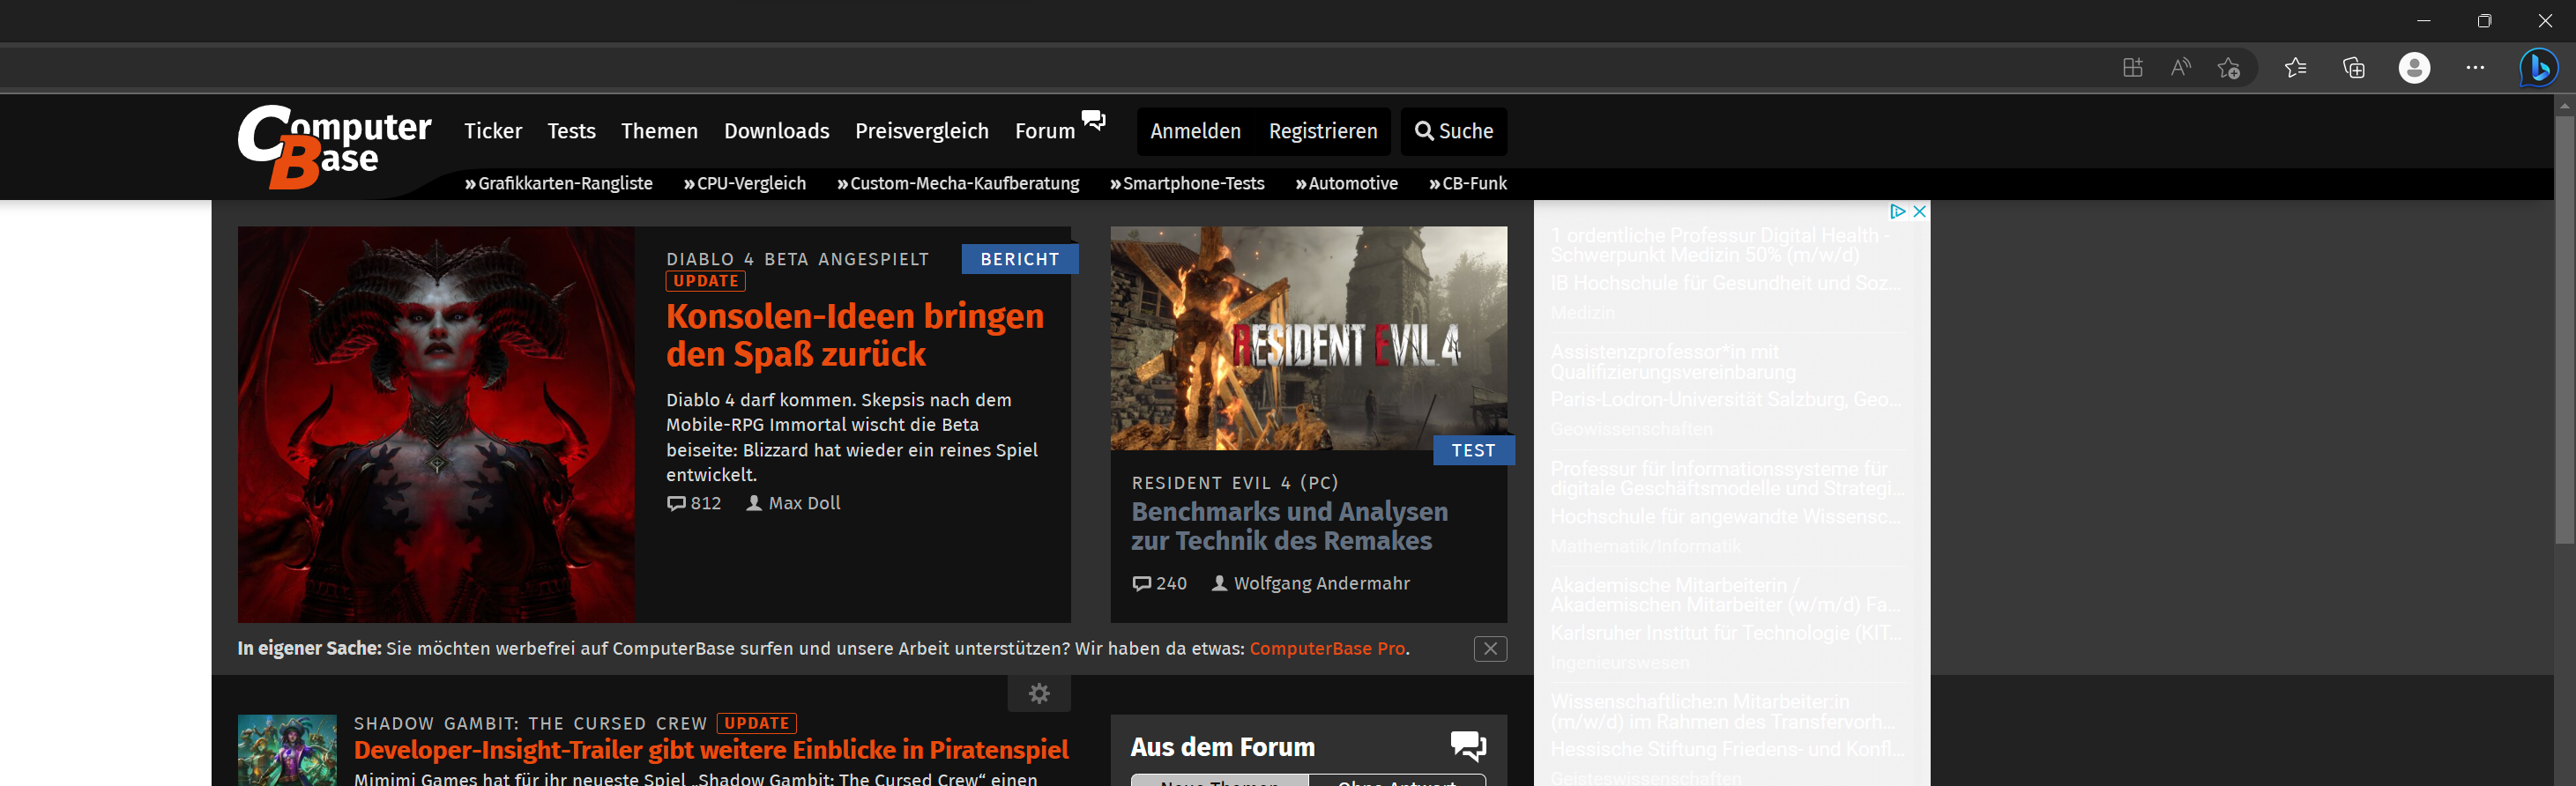Open the CB-Funk quick link
Image resolution: width=2576 pixels, height=786 pixels.
click(1467, 183)
